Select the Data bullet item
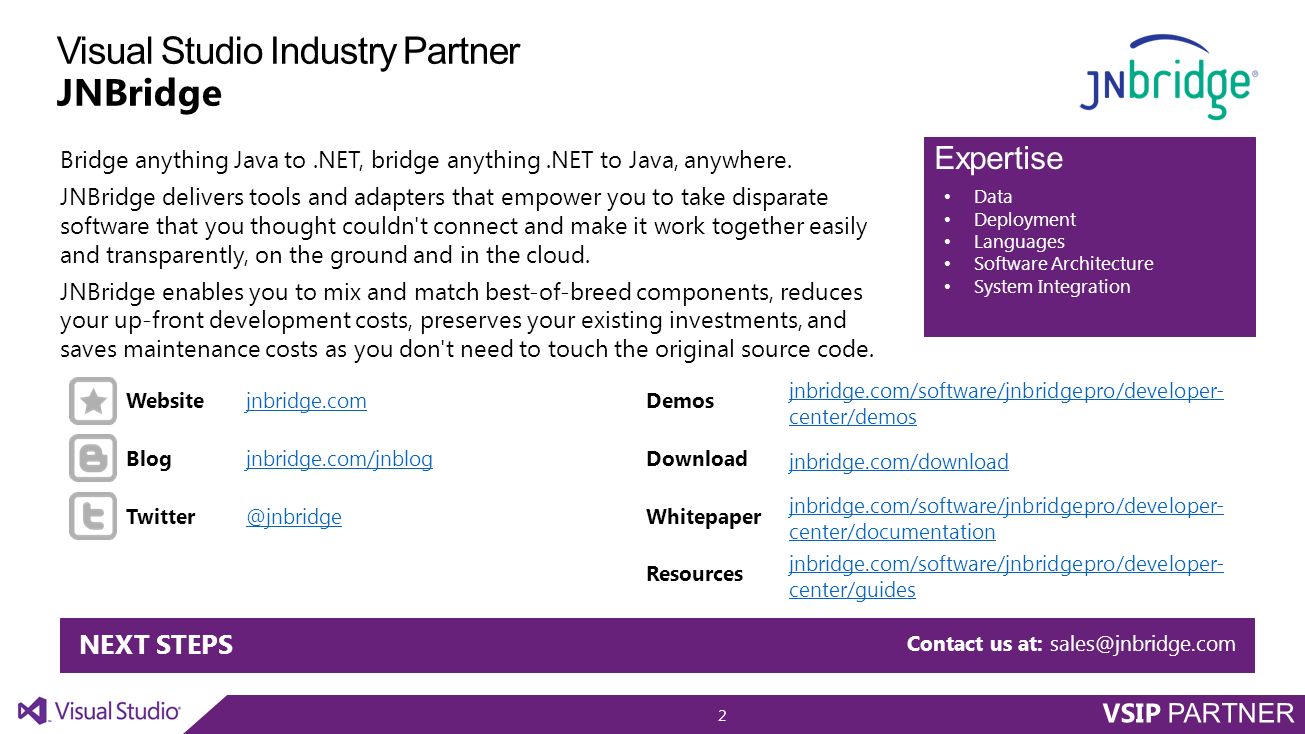The image size is (1305, 734). point(992,197)
